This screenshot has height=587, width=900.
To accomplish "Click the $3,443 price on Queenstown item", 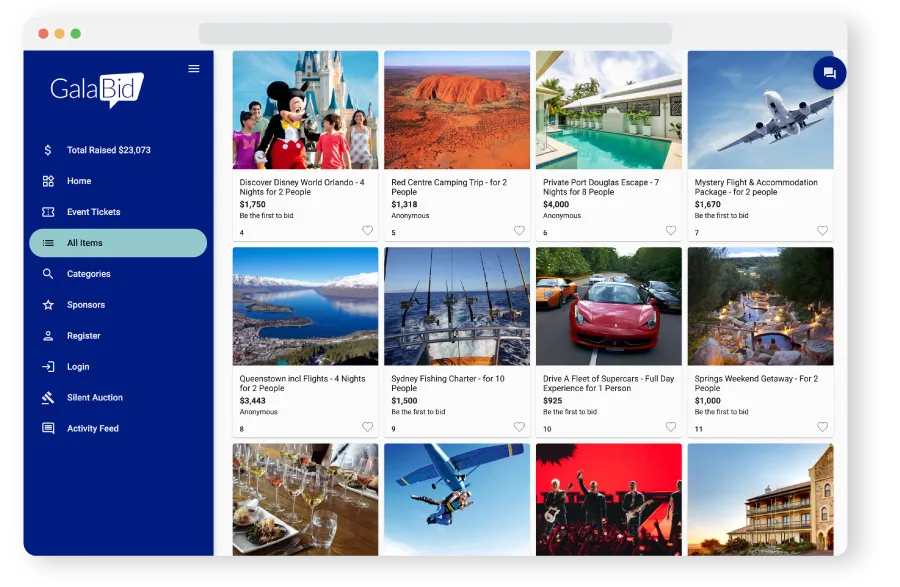I will (x=253, y=401).
